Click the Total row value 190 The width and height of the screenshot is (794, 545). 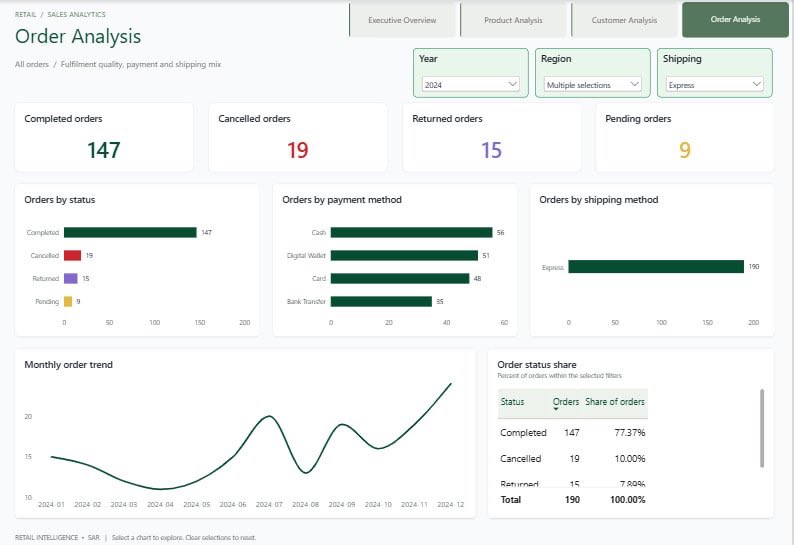pos(572,500)
